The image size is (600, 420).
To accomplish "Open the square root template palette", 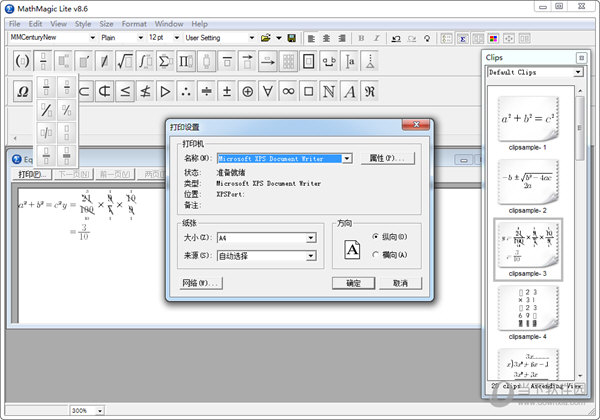I will 125,61.
